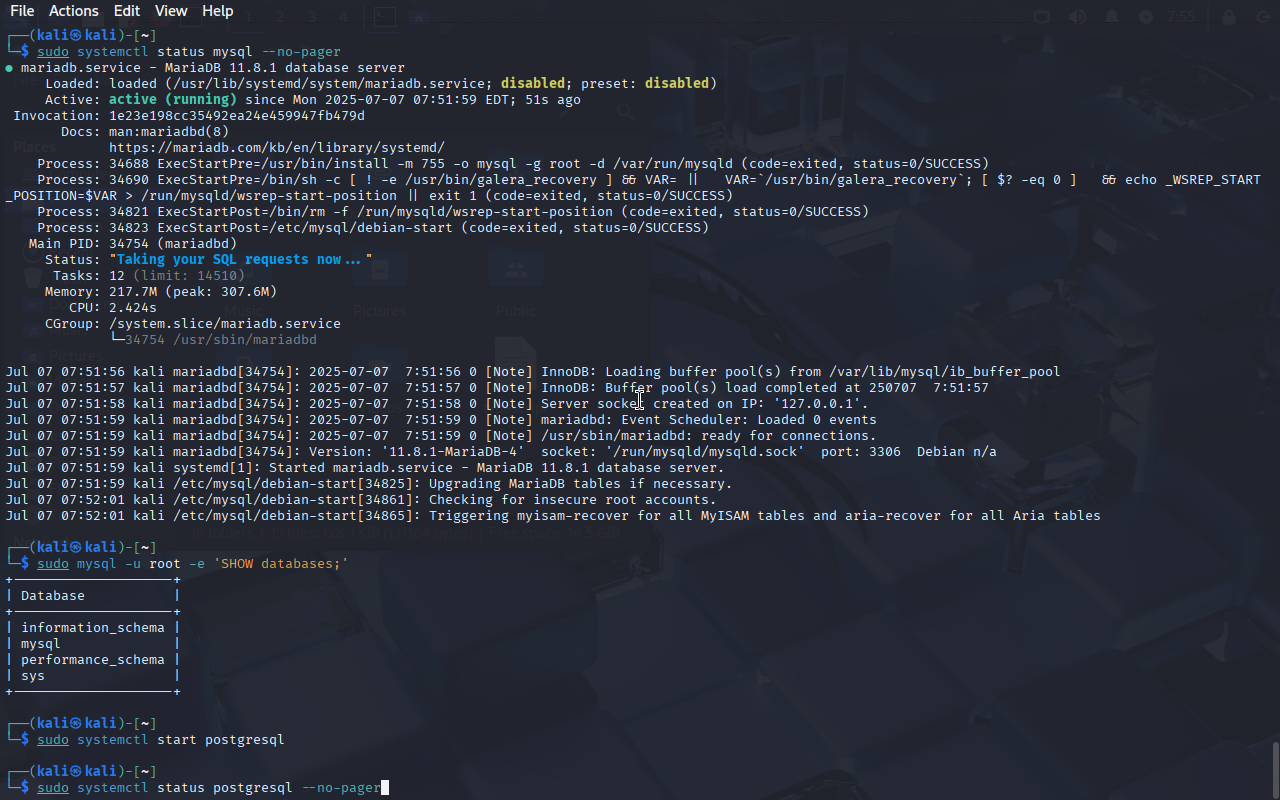The width and height of the screenshot is (1280, 800).
Task: Click the Memory value '217.7M (peak: 307.6M)'
Action: 193,292
